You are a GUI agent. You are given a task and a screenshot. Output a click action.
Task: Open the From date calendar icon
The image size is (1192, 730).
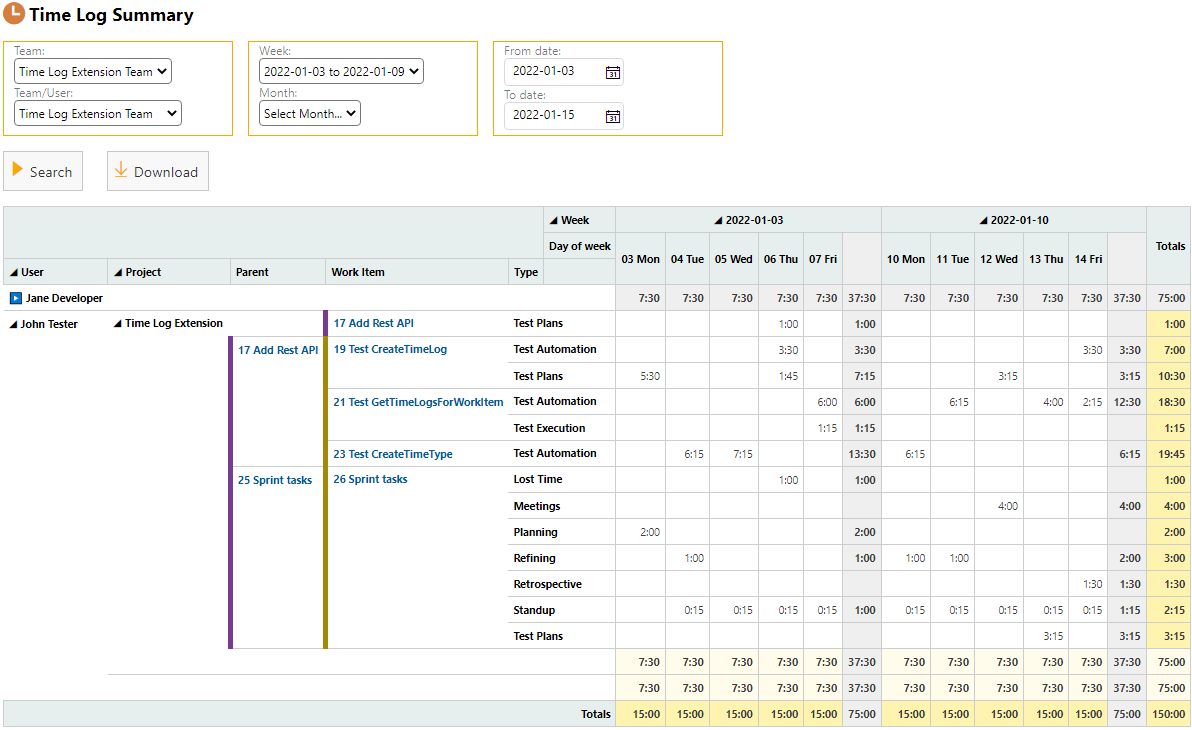pyautogui.click(x=613, y=72)
